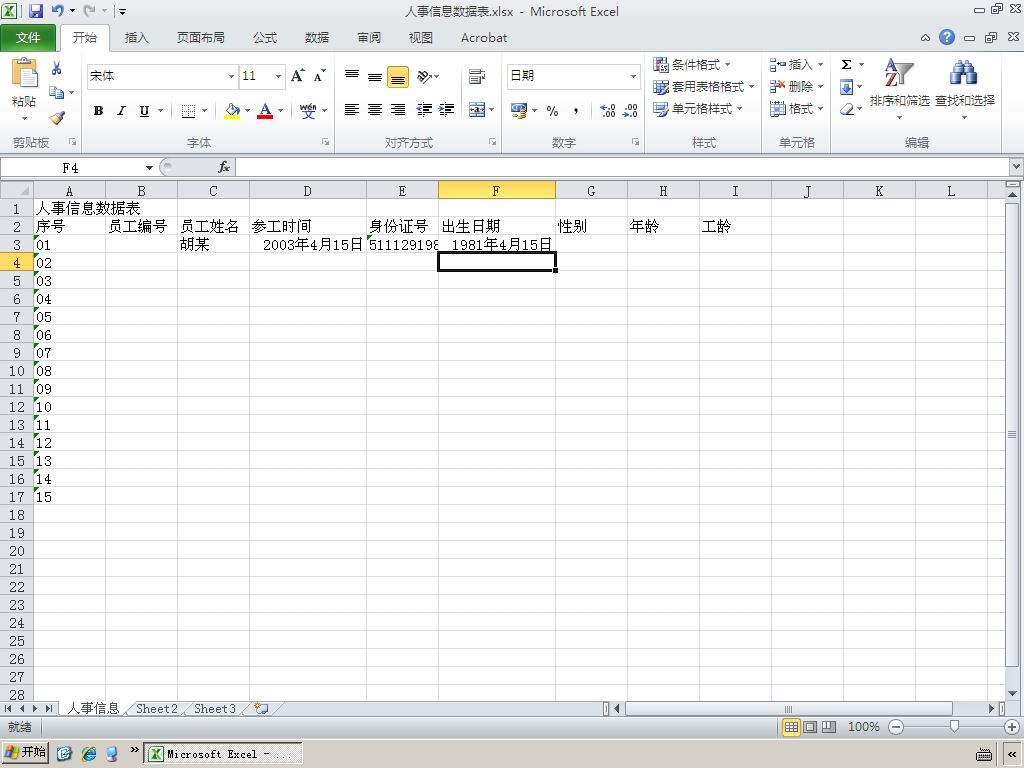The image size is (1024, 768).
Task: Click the insert new worksheet tab icon
Action: (262, 708)
